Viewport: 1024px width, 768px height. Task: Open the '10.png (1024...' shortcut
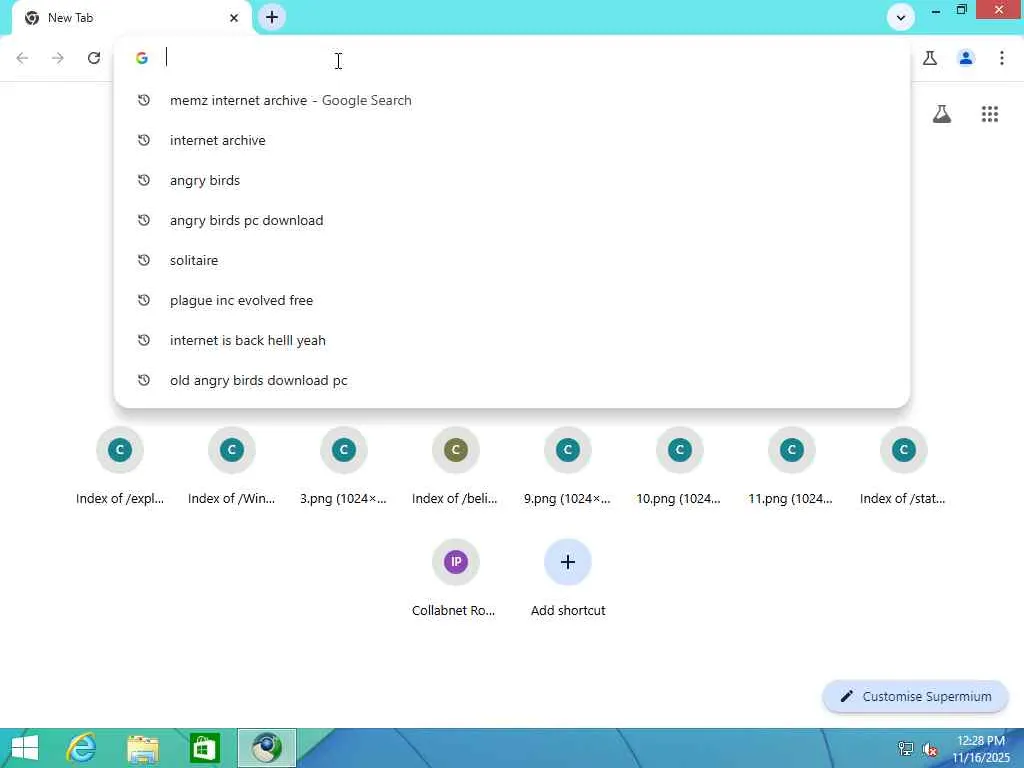click(x=679, y=467)
